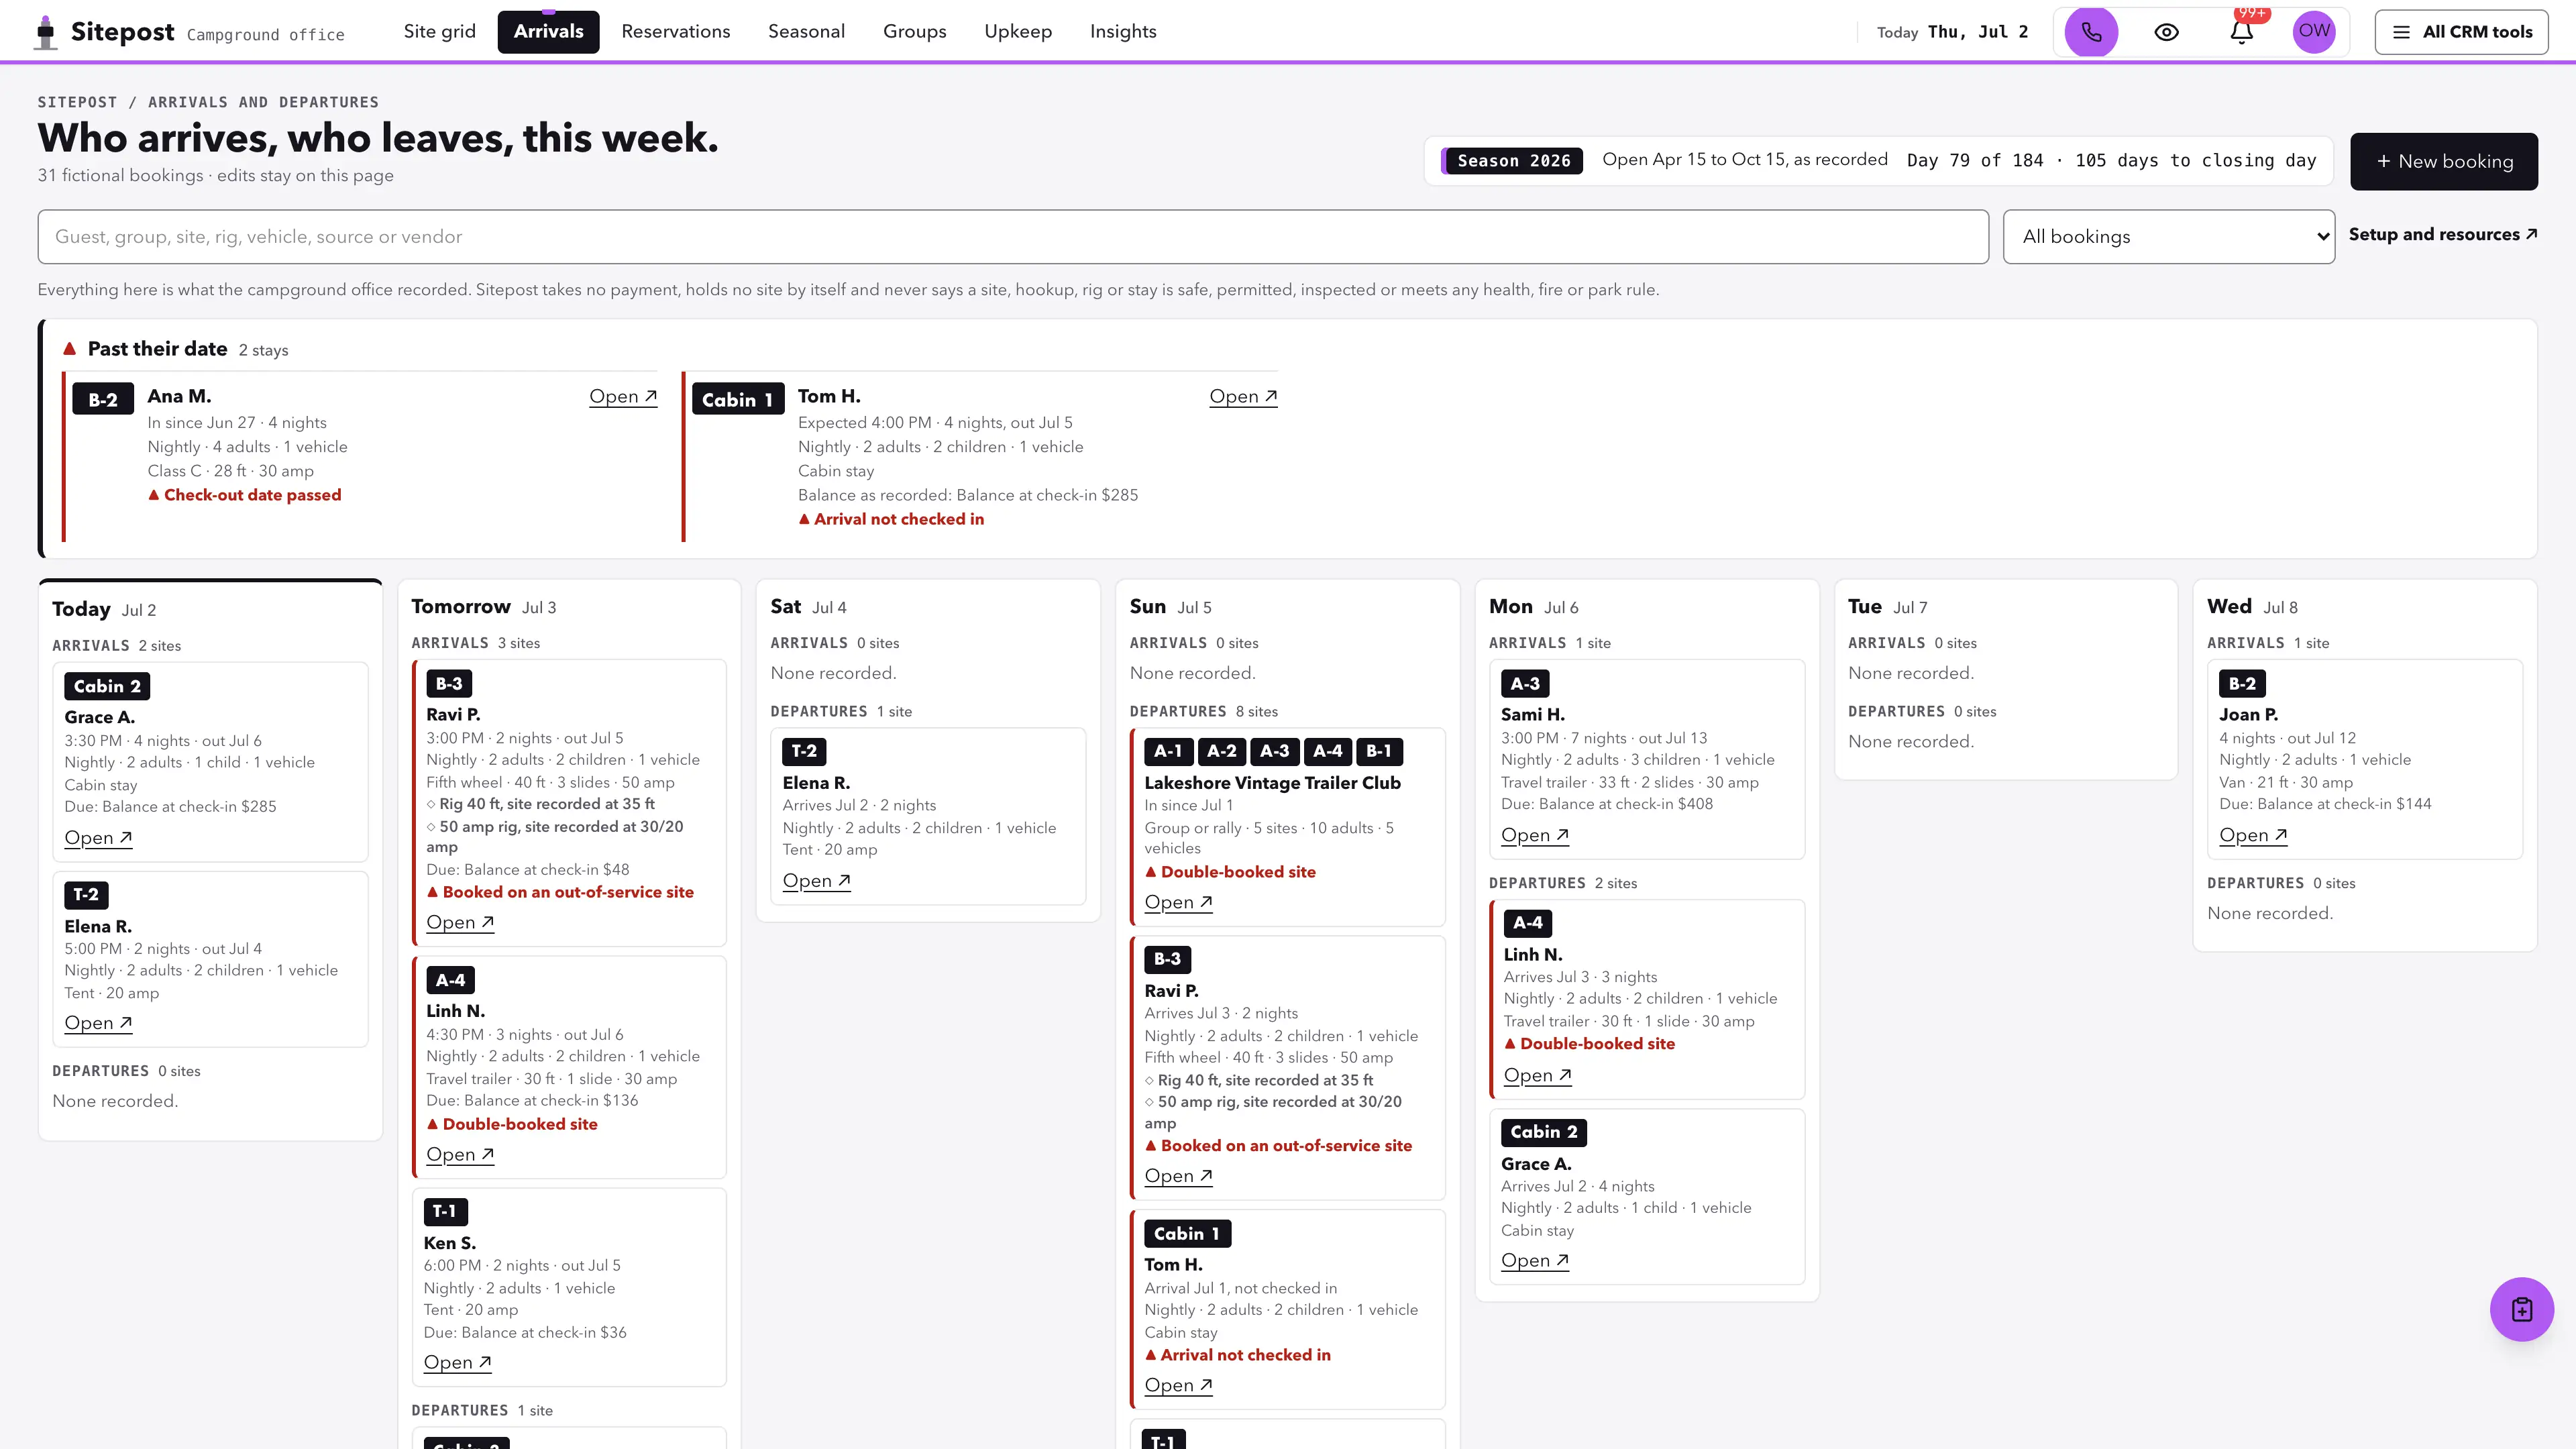Screen dimensions: 2576x1449
Task: Click Check-out date passed warning
Action: [244, 495]
